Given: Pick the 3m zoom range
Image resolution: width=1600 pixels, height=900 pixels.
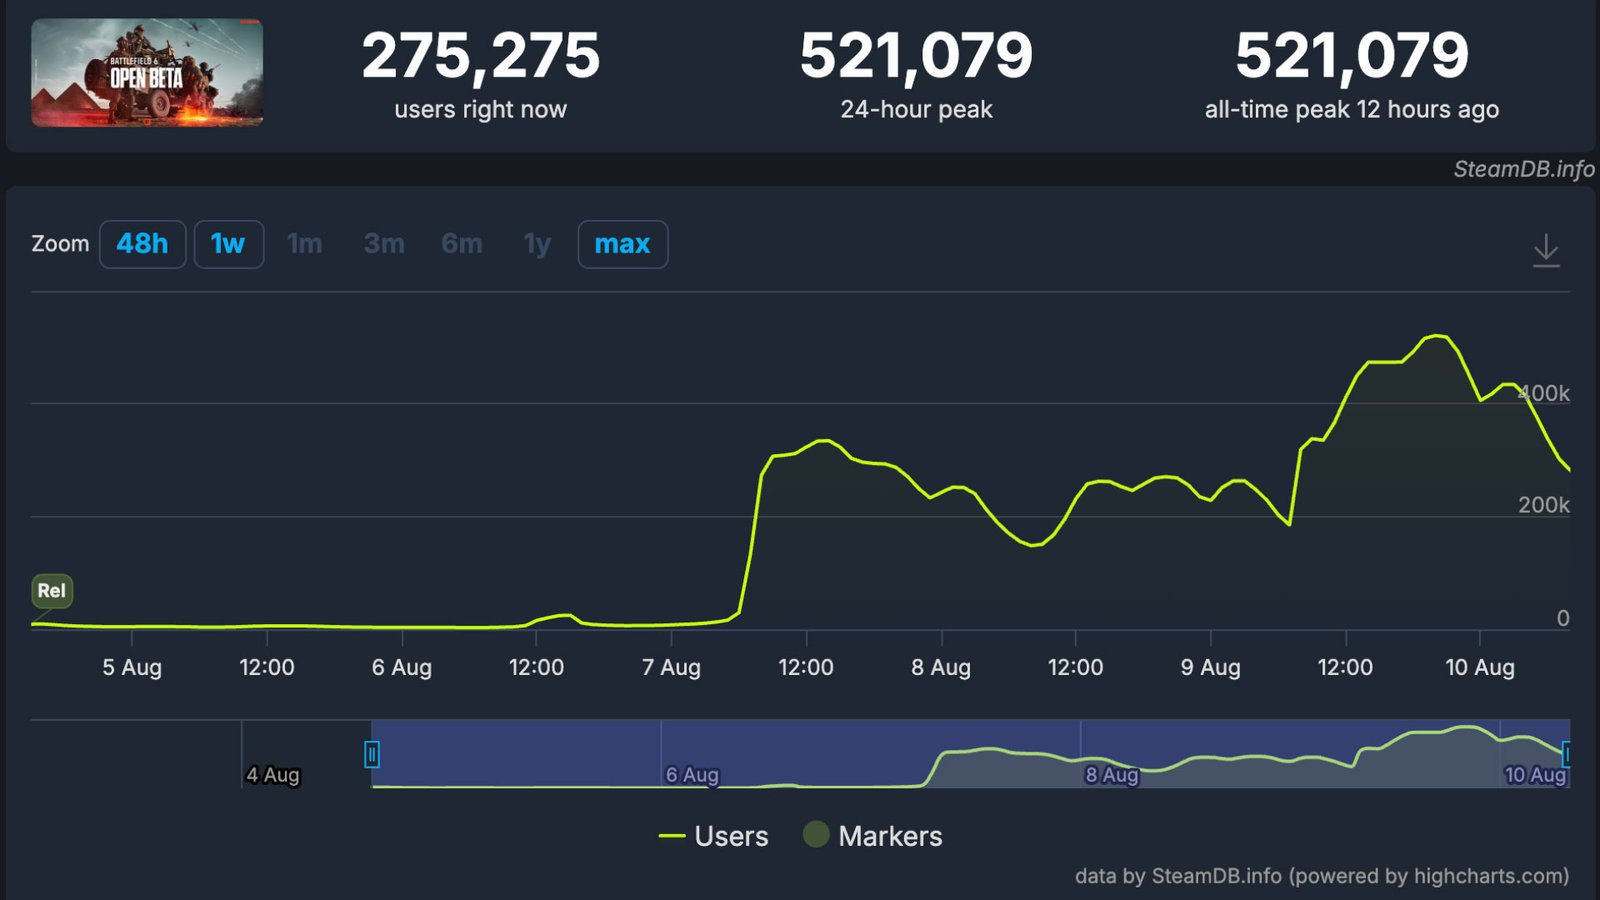Looking at the screenshot, I should tap(384, 244).
